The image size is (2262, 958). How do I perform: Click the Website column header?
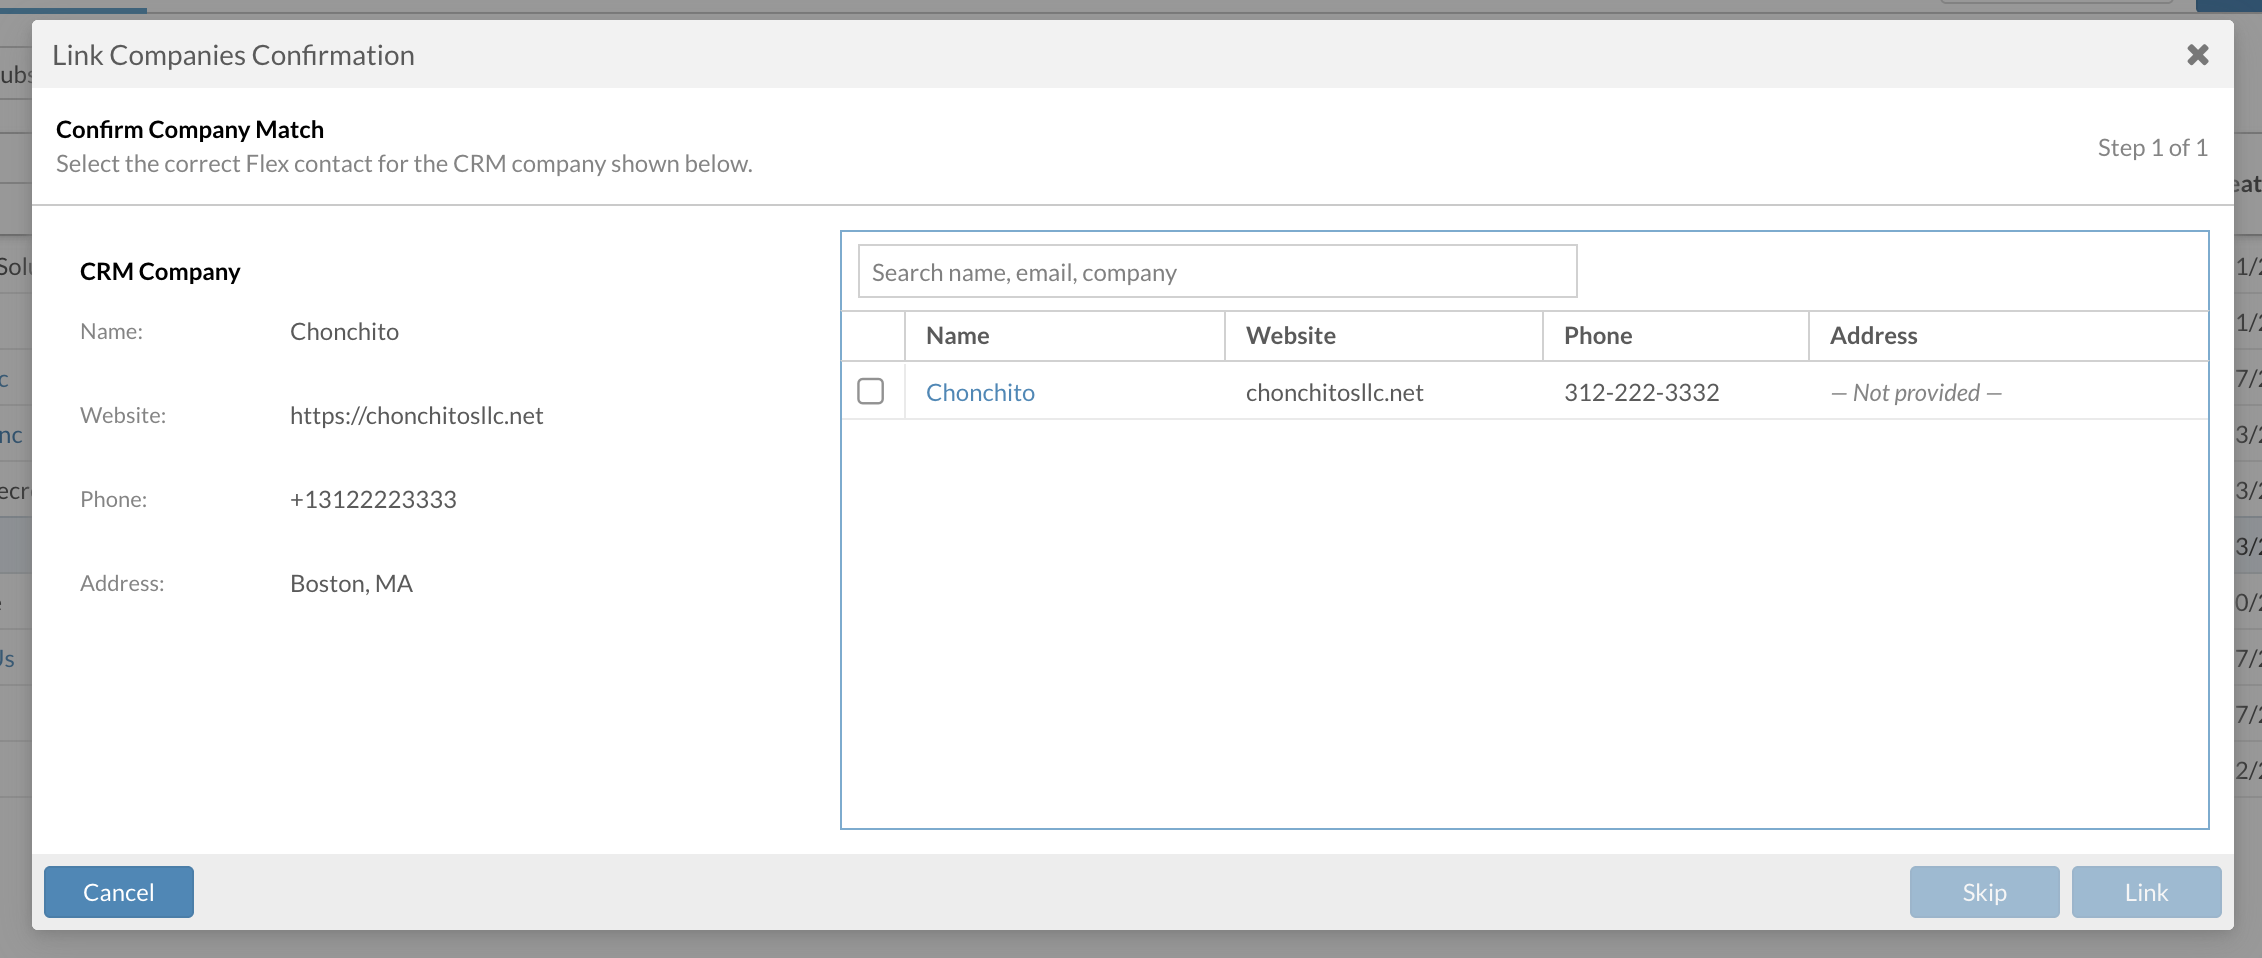point(1290,336)
